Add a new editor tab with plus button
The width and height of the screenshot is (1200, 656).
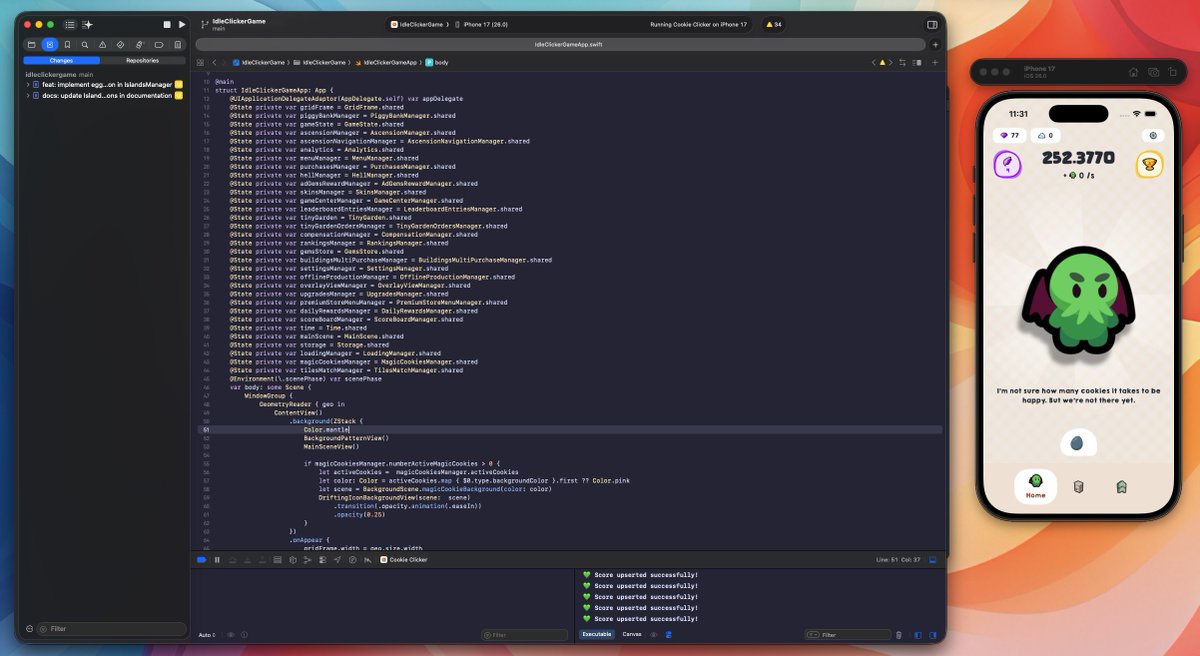pyautogui.click(x=935, y=45)
